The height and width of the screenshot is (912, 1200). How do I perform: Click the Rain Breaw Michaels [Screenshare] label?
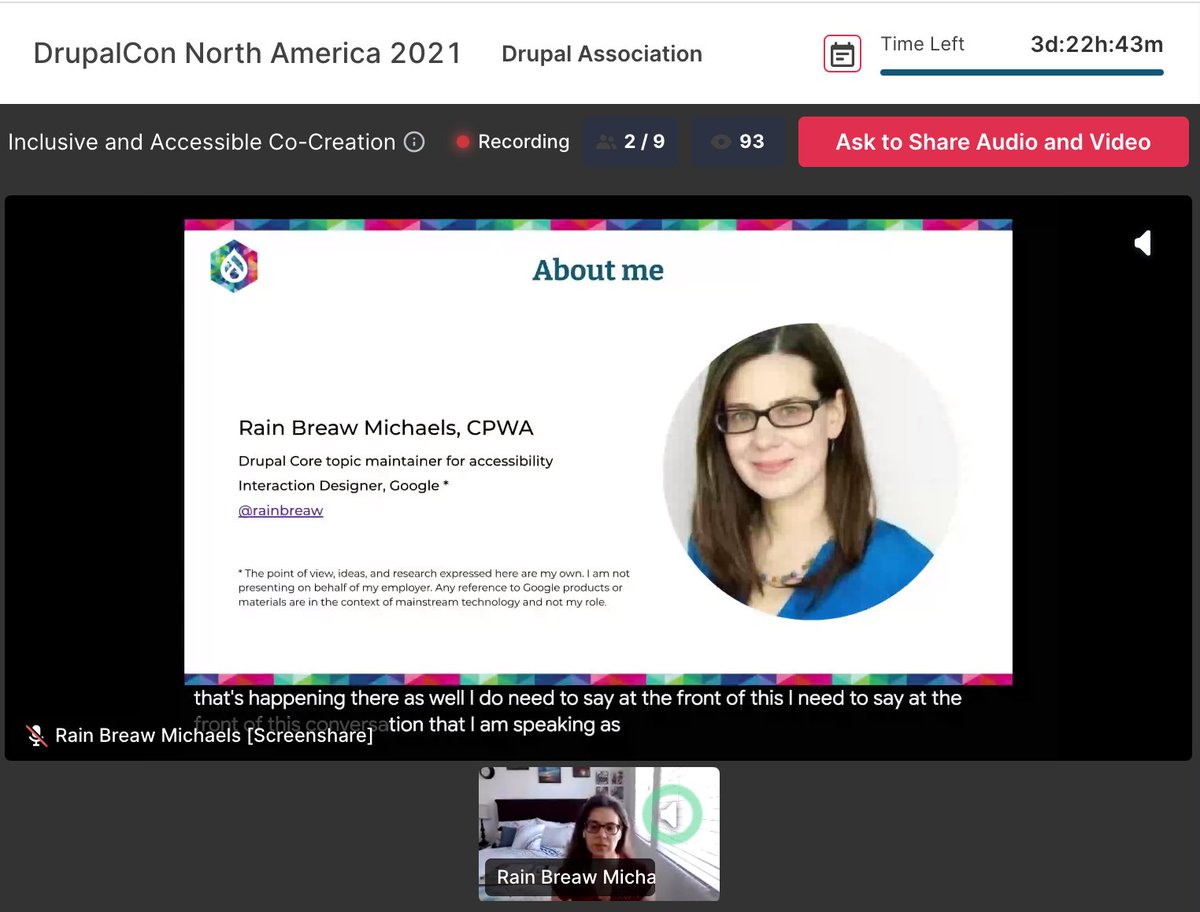click(x=214, y=736)
